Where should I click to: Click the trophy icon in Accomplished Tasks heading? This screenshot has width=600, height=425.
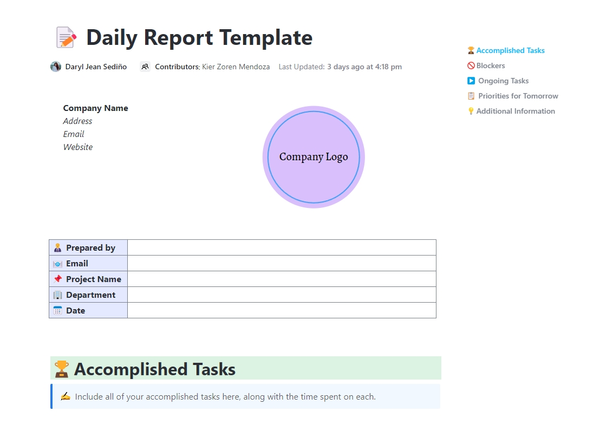(x=62, y=370)
